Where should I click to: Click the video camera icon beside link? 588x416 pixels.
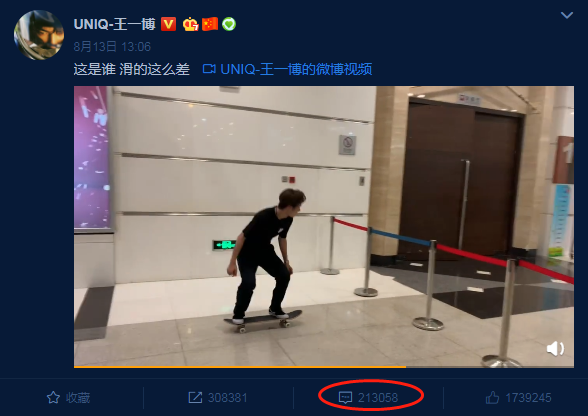[209, 69]
